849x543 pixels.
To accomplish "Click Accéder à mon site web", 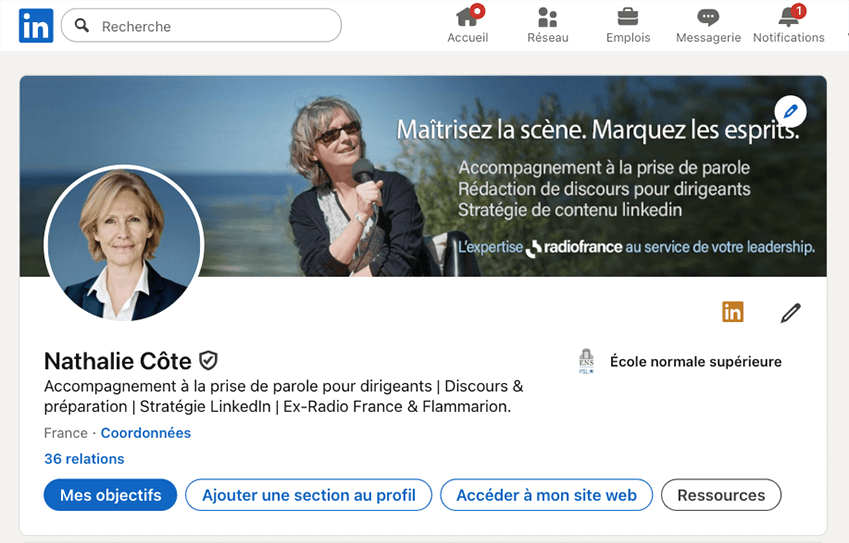I will pos(546,495).
